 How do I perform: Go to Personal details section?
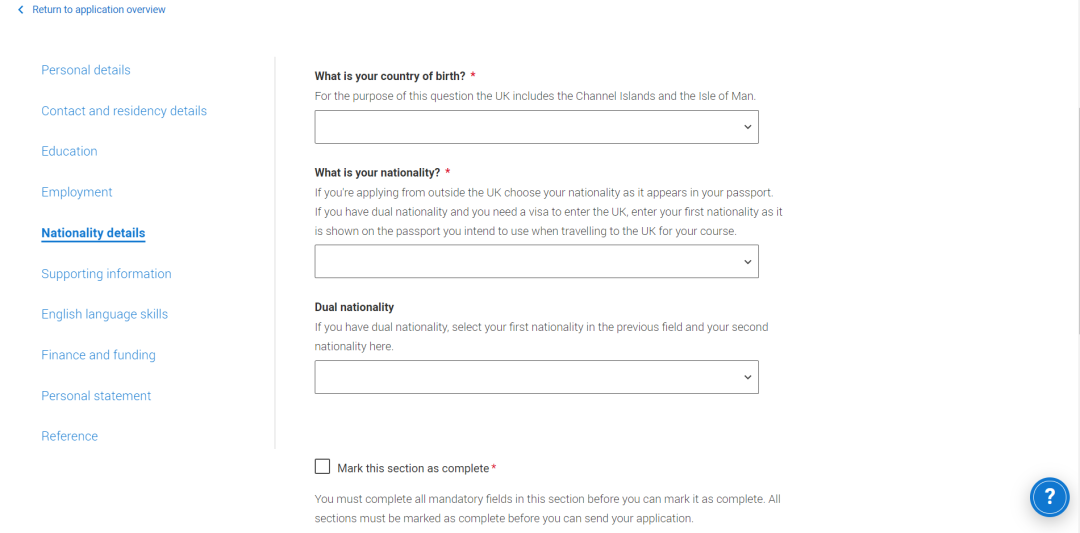click(86, 70)
